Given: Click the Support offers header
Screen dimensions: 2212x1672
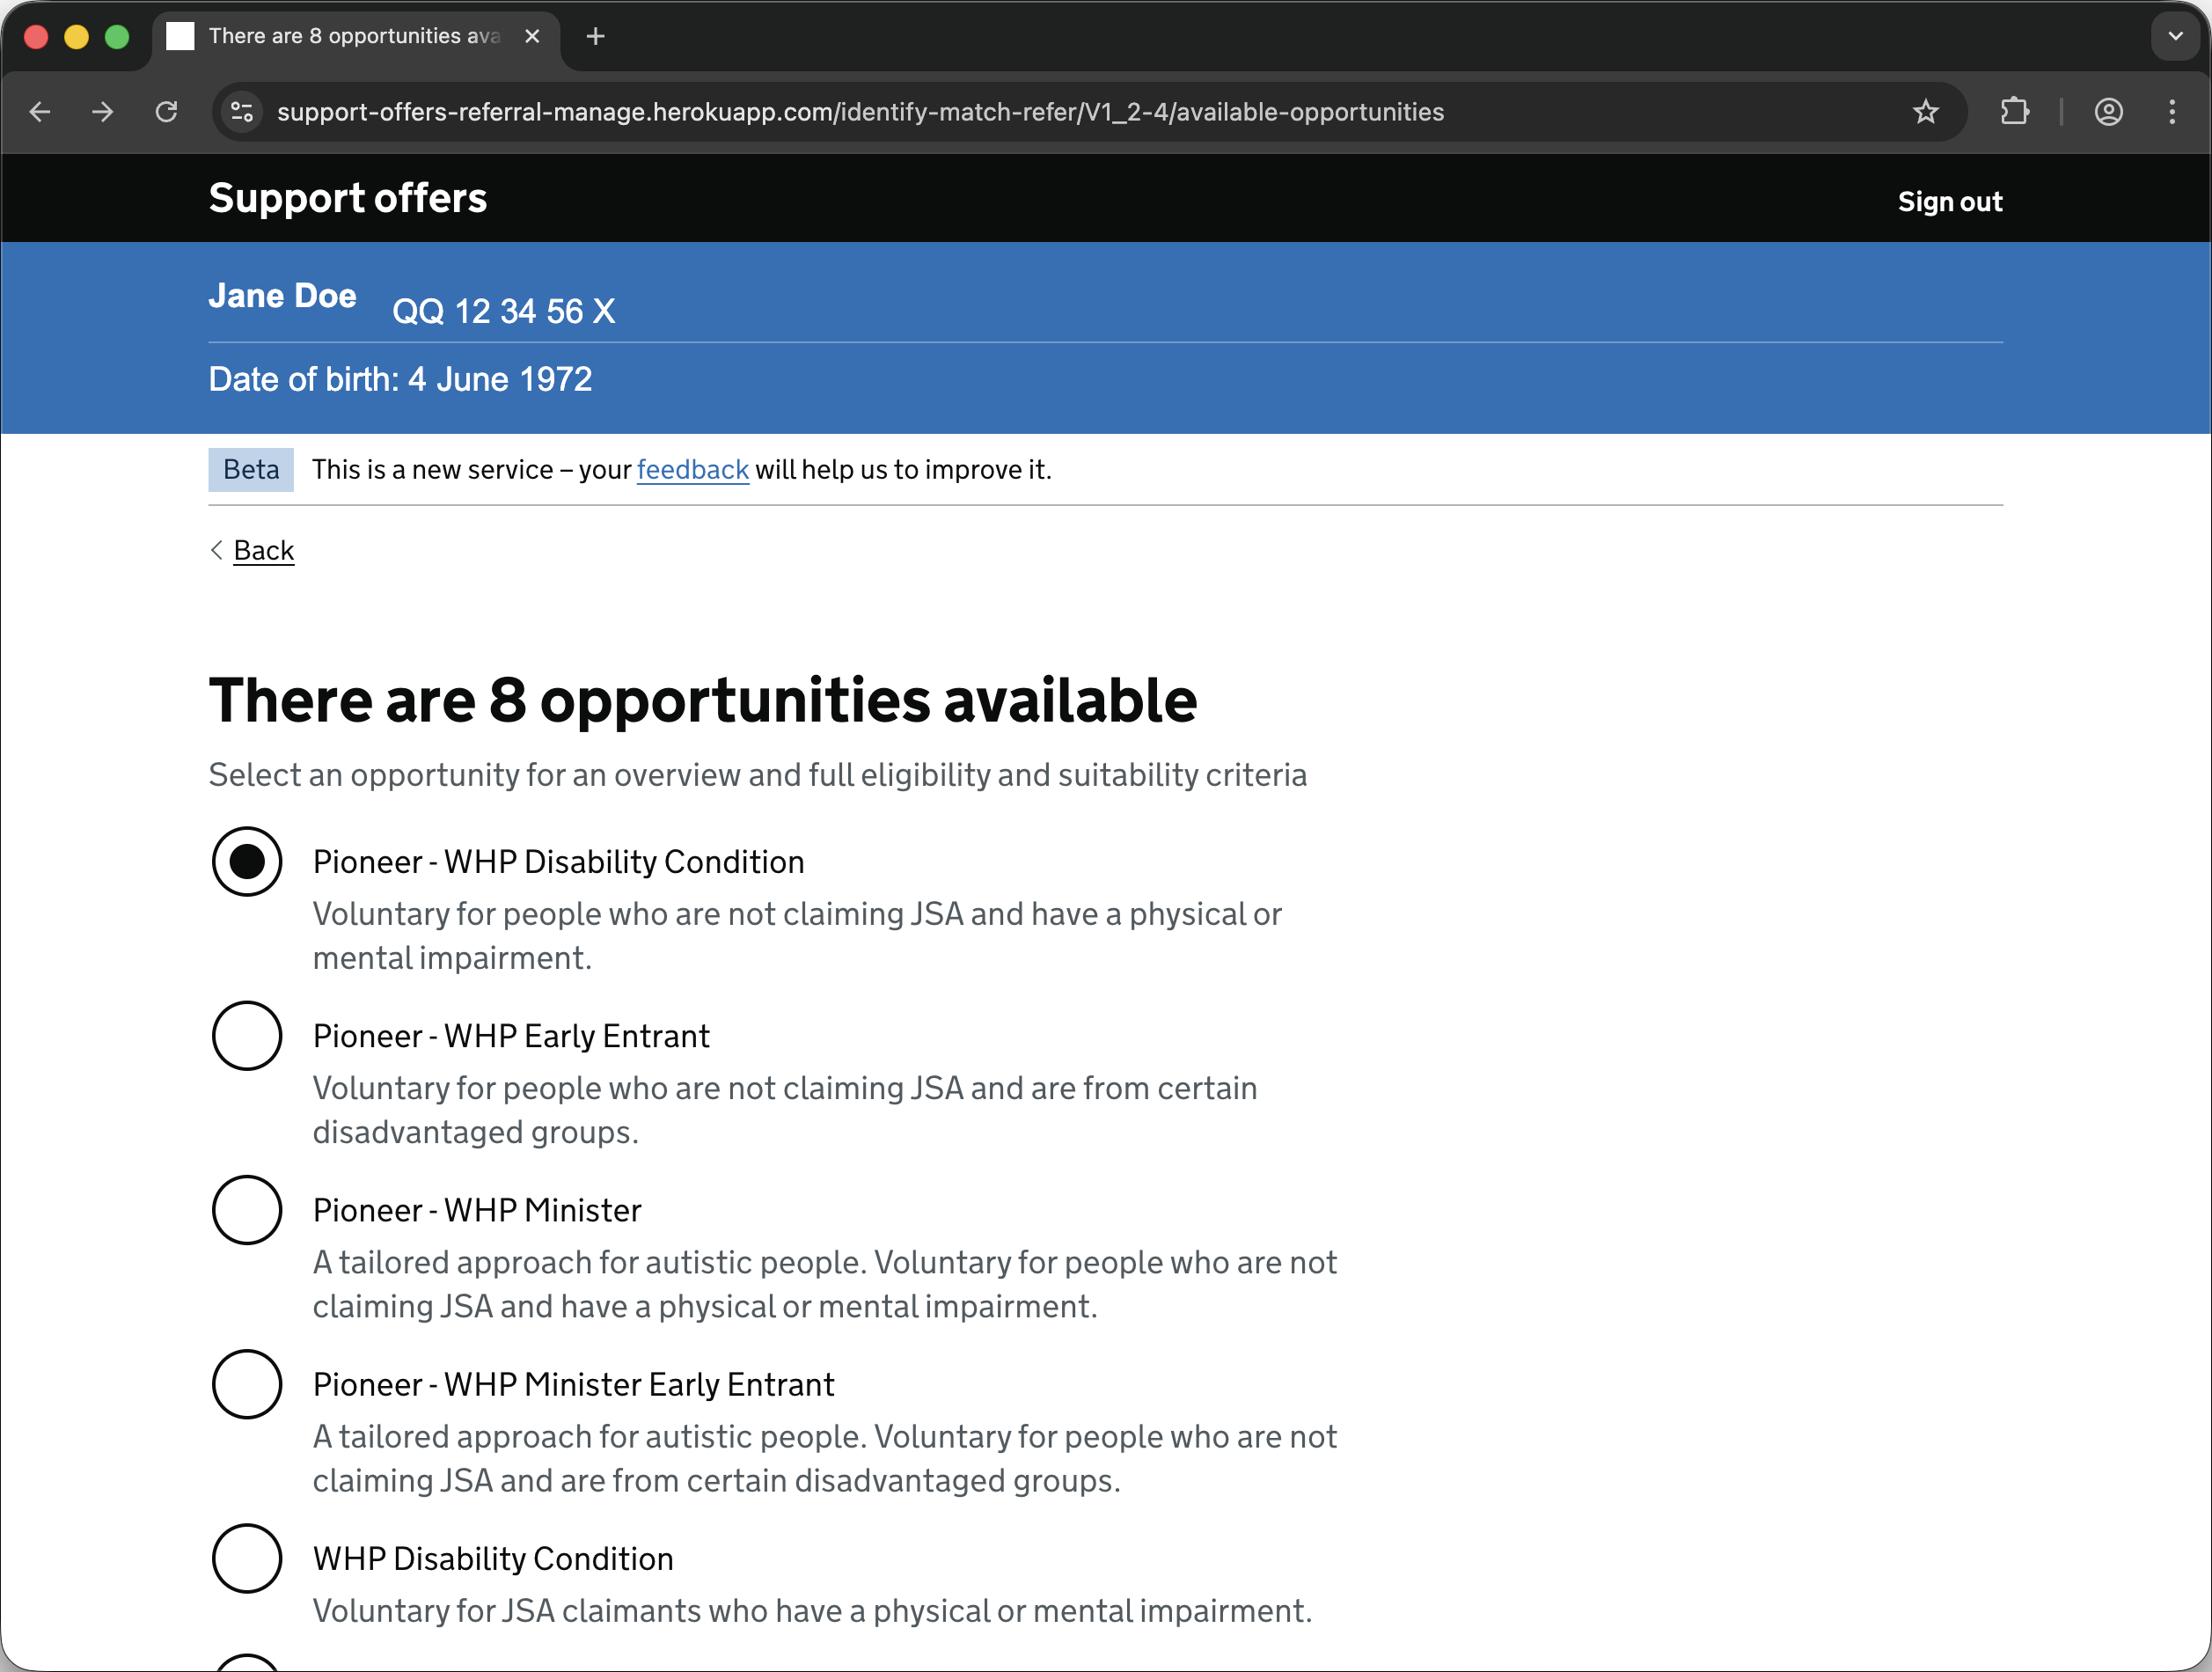Looking at the screenshot, I should point(347,198).
